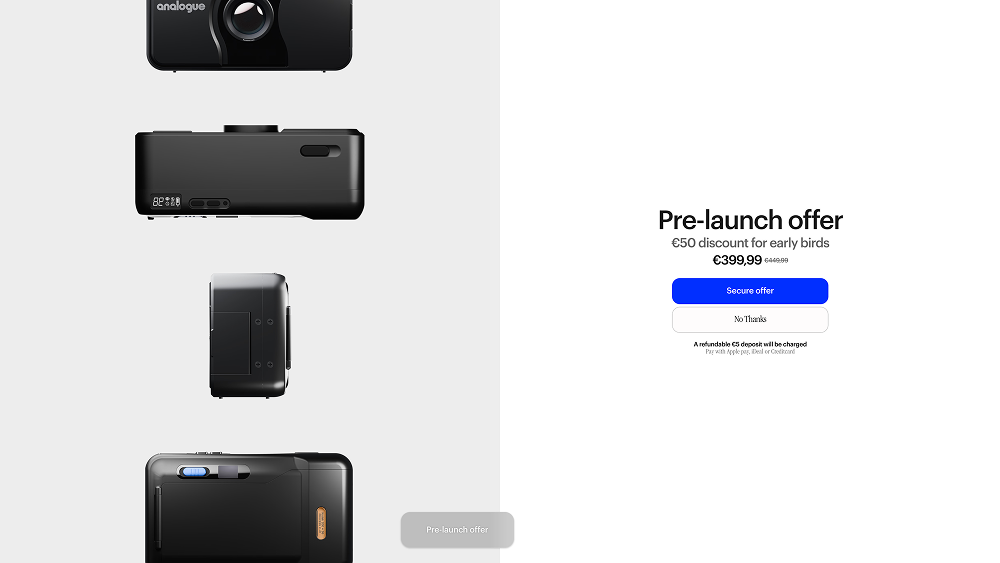The image size is (1000, 563).
Task: Select the side-view camera image
Action: coord(249,335)
